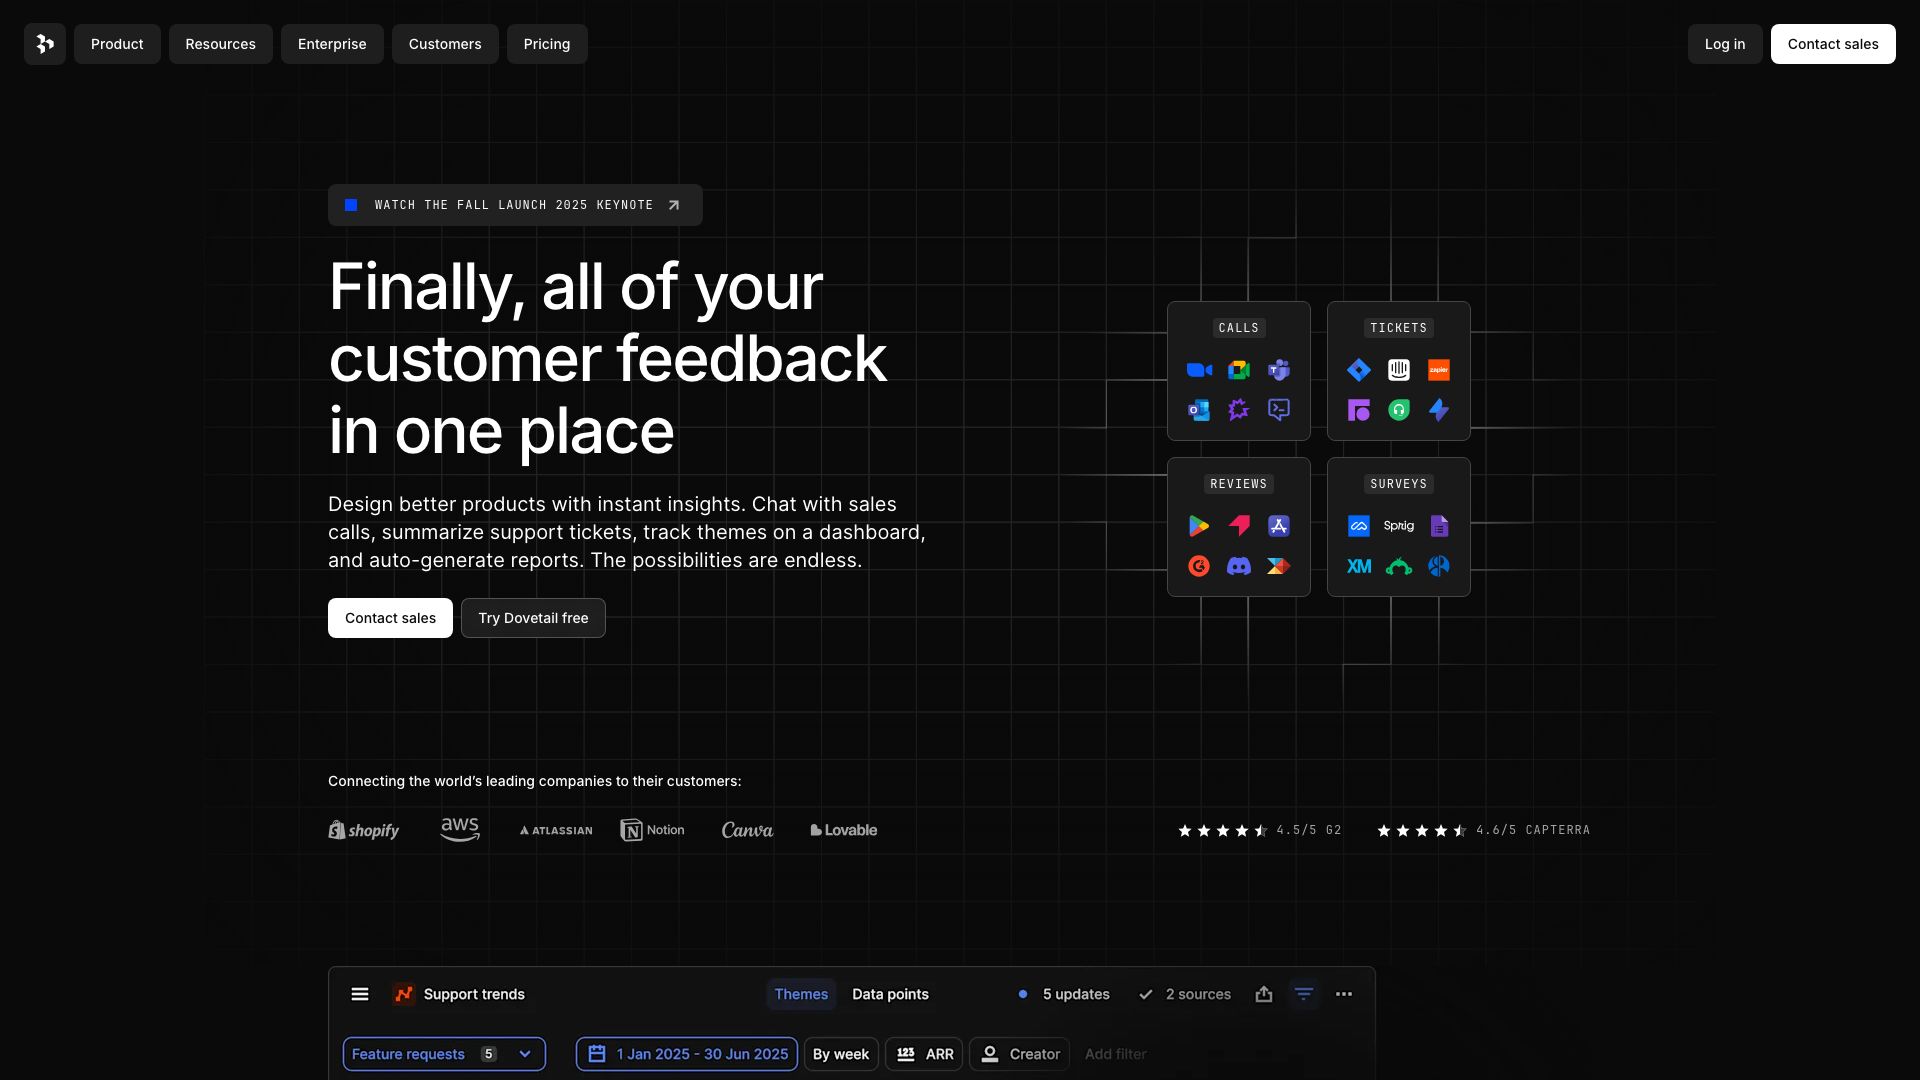Click the G2 icon under Reviews
Image resolution: width=1920 pixels, height=1080 pixels.
(x=1199, y=566)
